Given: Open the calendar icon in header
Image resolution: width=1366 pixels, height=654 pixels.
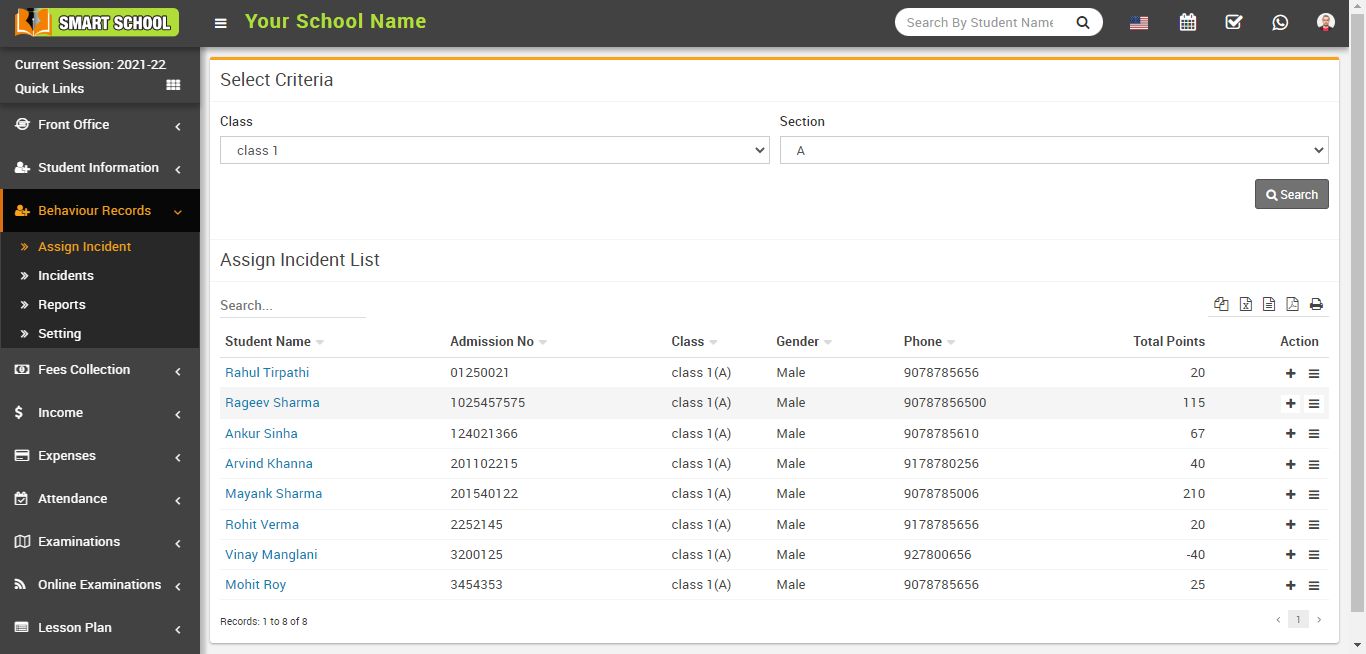Looking at the screenshot, I should [x=1187, y=22].
